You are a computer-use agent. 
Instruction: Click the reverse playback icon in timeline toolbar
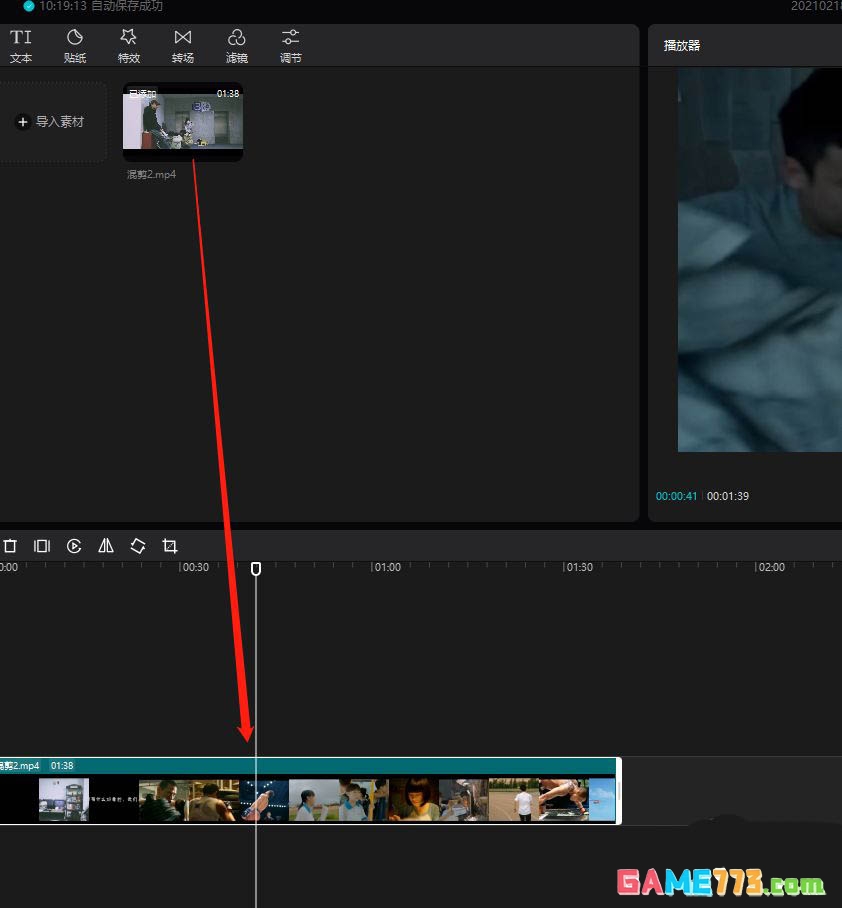click(74, 546)
